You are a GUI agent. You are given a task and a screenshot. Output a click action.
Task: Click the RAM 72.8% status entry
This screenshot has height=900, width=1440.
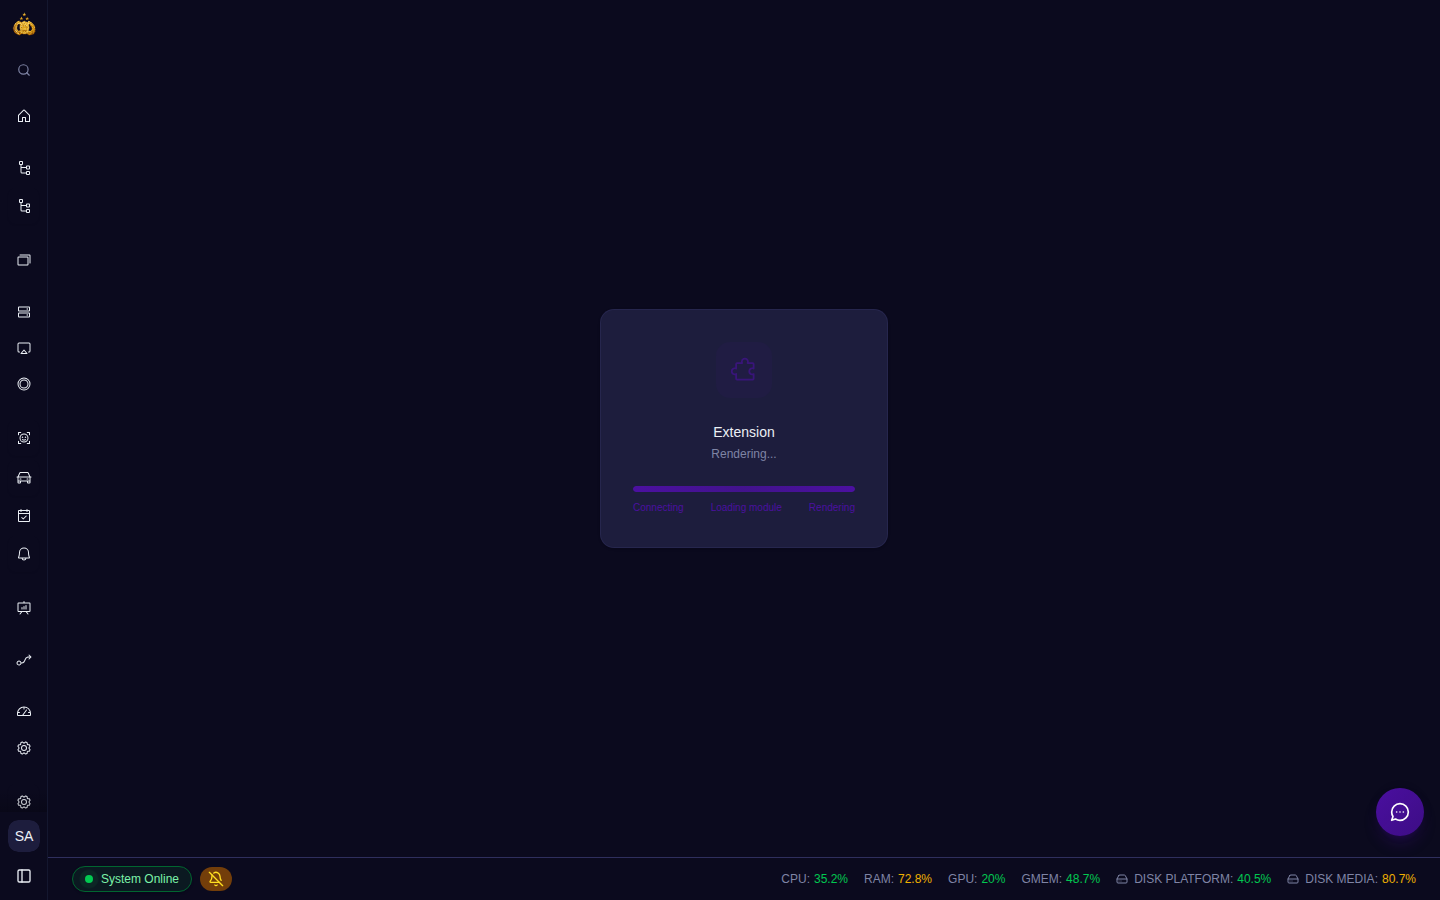(898, 879)
